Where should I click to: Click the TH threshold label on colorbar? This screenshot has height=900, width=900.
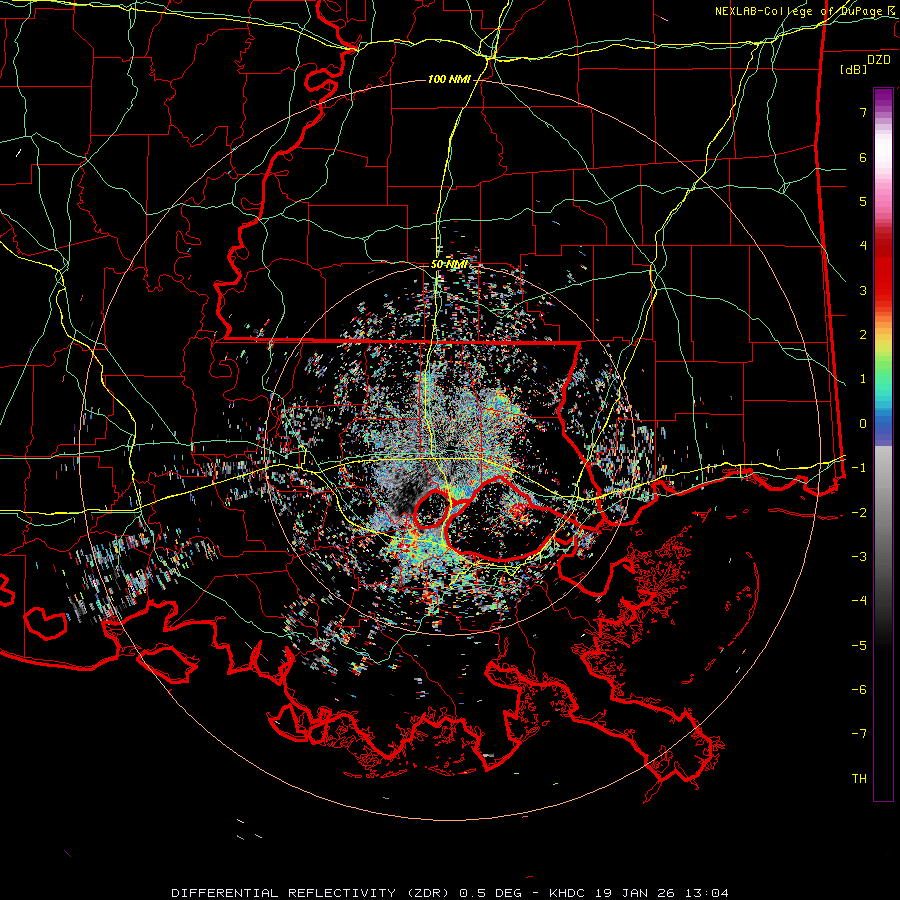[859, 779]
